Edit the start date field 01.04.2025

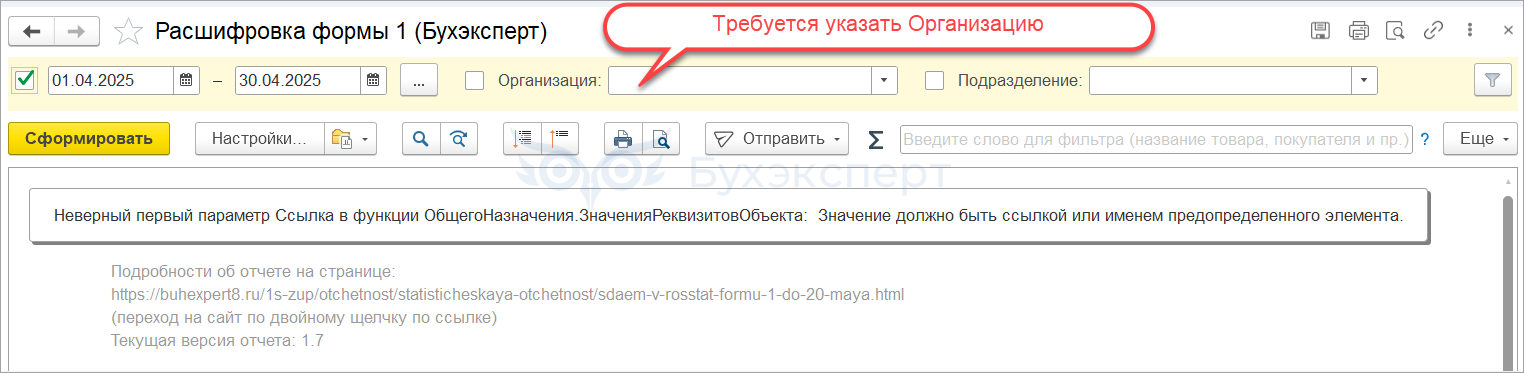(x=111, y=81)
